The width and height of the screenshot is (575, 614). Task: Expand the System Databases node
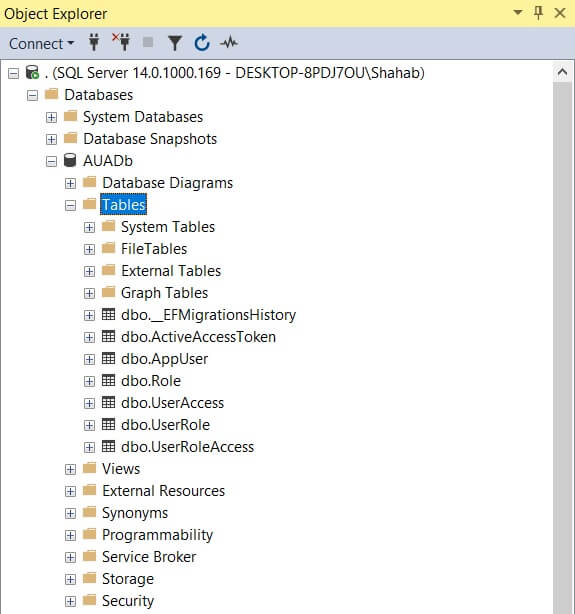click(x=51, y=117)
